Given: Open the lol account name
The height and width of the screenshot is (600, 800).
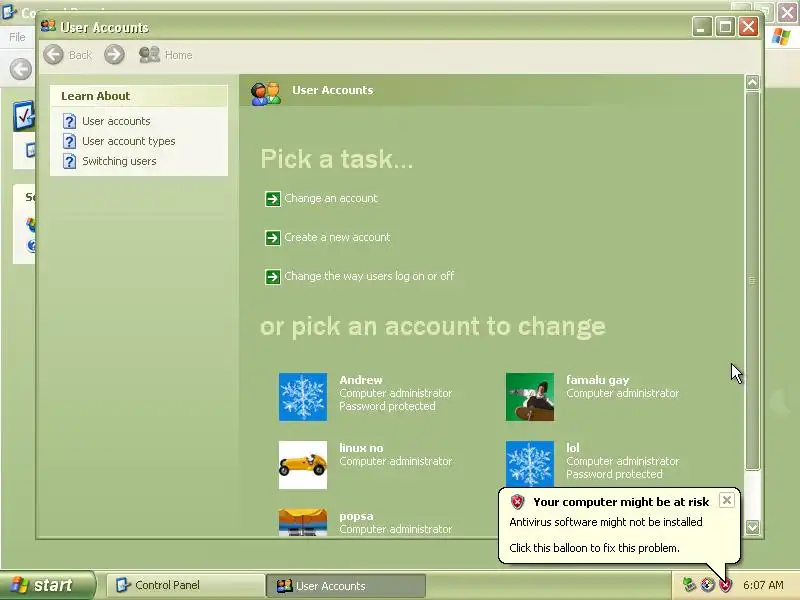Looking at the screenshot, I should click(x=572, y=448).
